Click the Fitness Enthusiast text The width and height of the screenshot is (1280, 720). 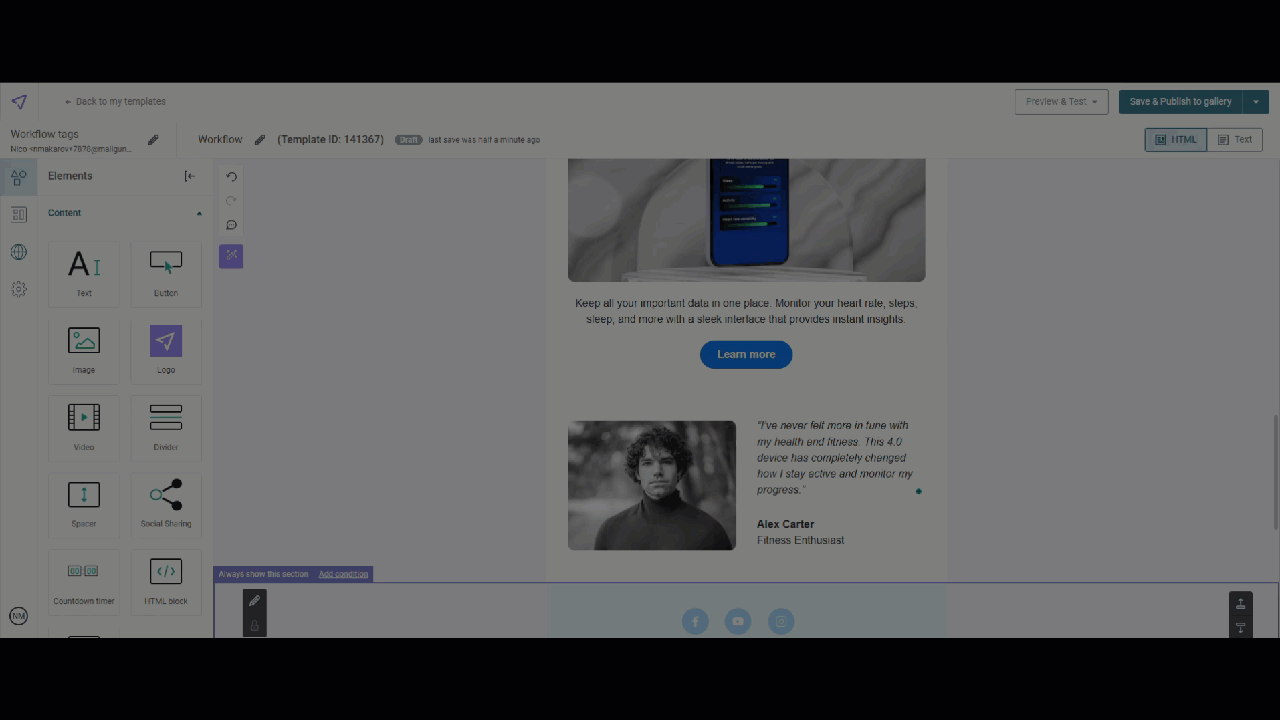pos(801,540)
